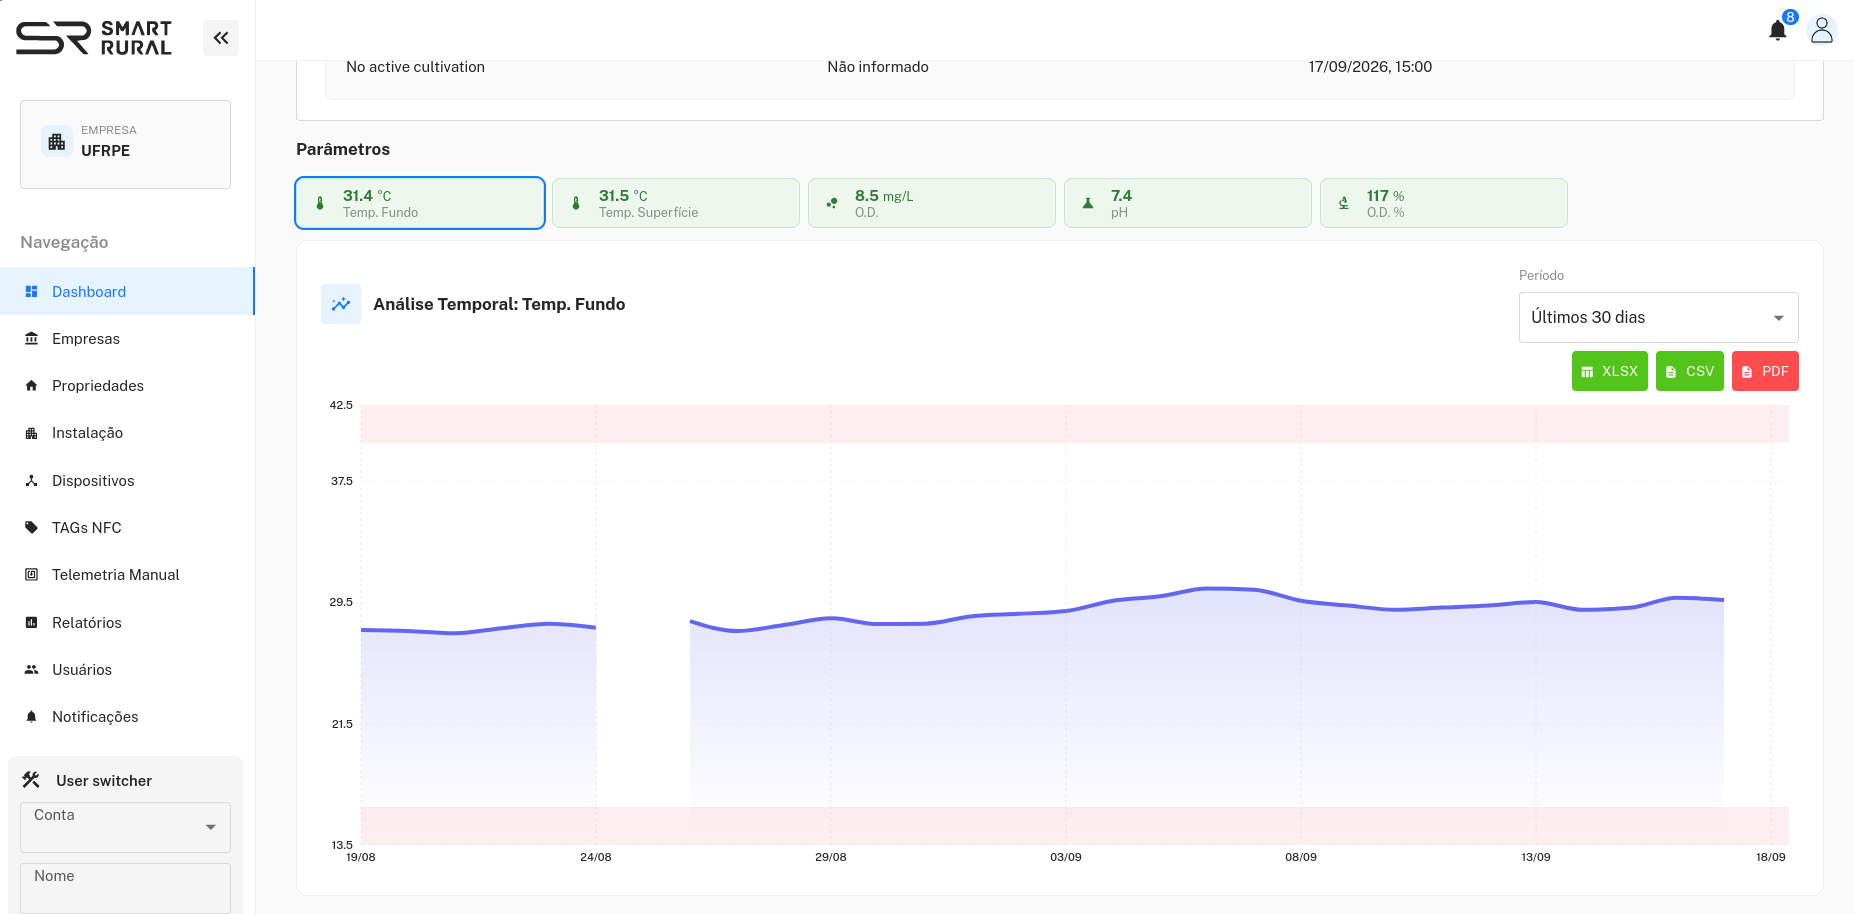Click the Dashboard grid icon
This screenshot has height=914, width=1854.
[x=31, y=292]
